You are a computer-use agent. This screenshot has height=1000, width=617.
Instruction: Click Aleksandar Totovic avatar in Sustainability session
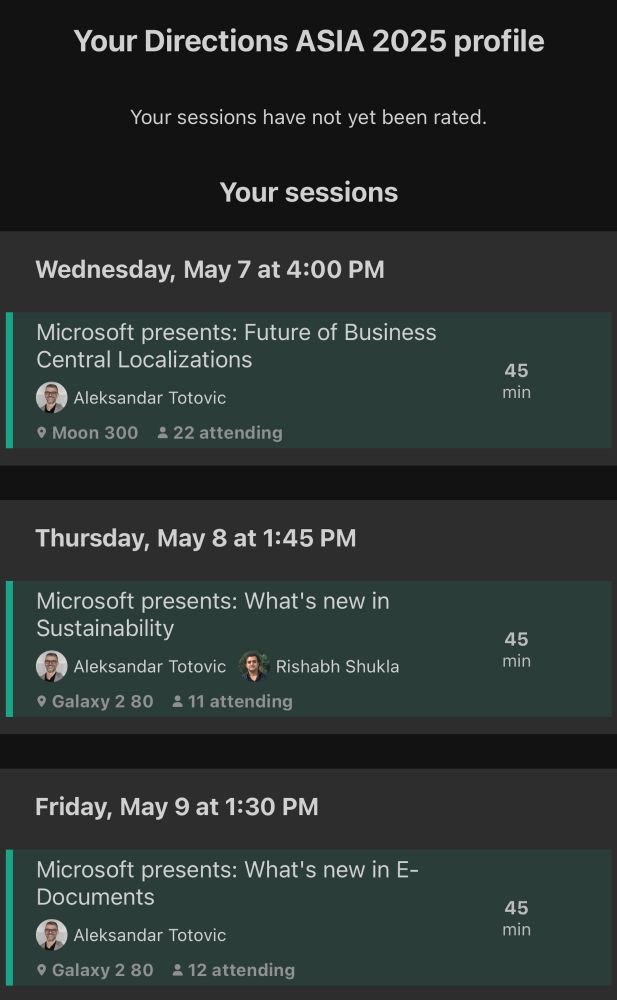(x=52, y=666)
